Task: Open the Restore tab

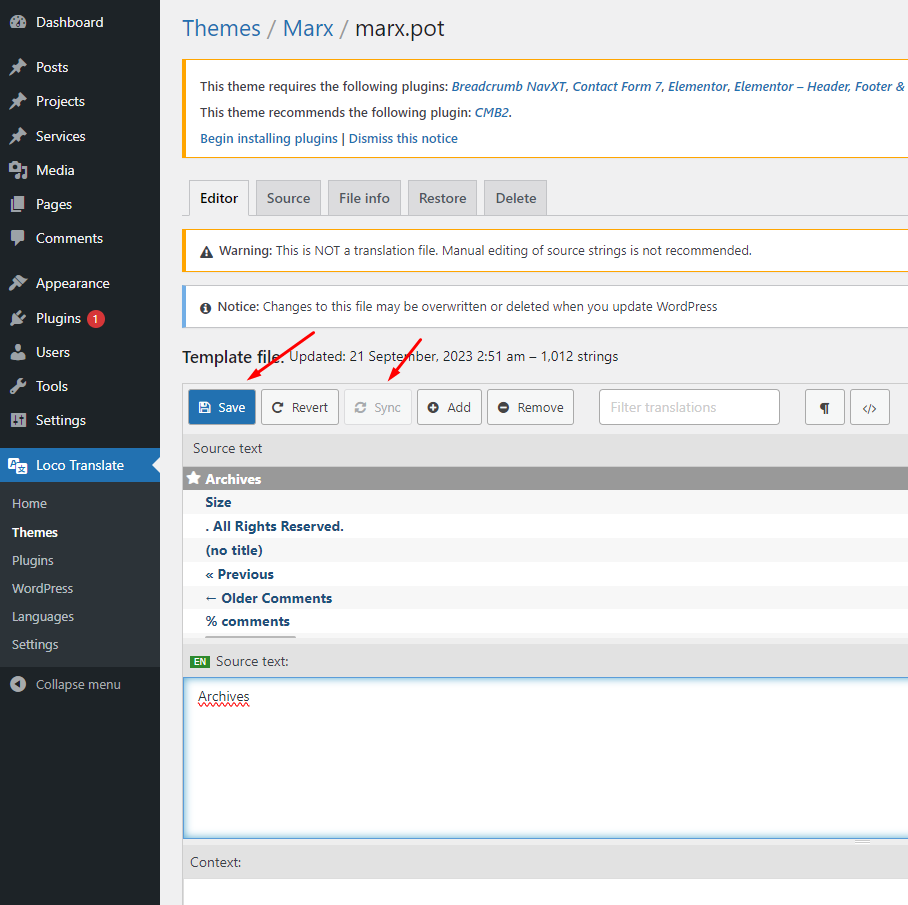Action: [x=442, y=198]
